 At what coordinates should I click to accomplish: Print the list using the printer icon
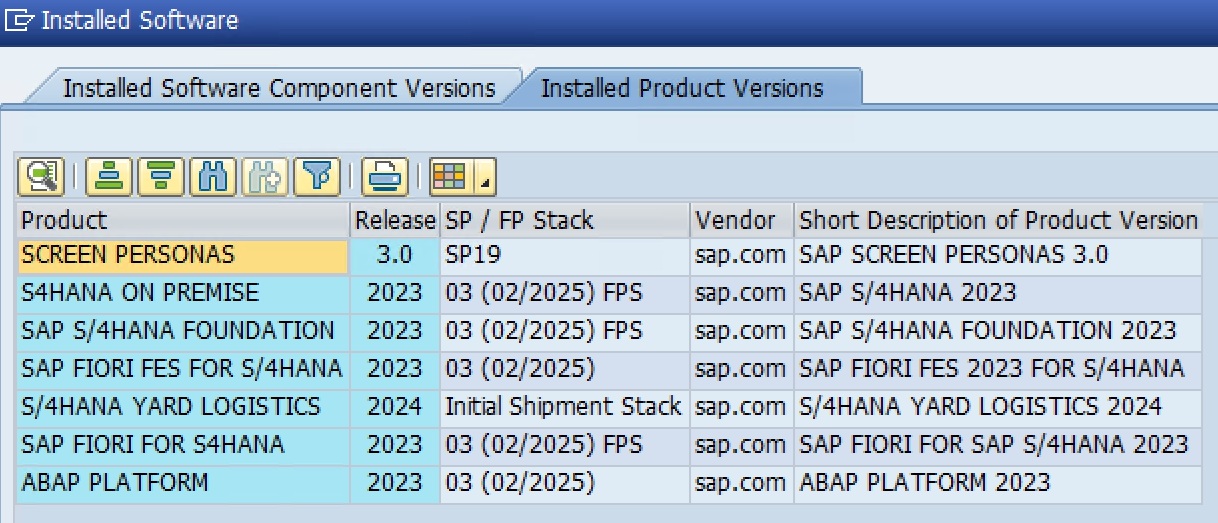tap(382, 177)
